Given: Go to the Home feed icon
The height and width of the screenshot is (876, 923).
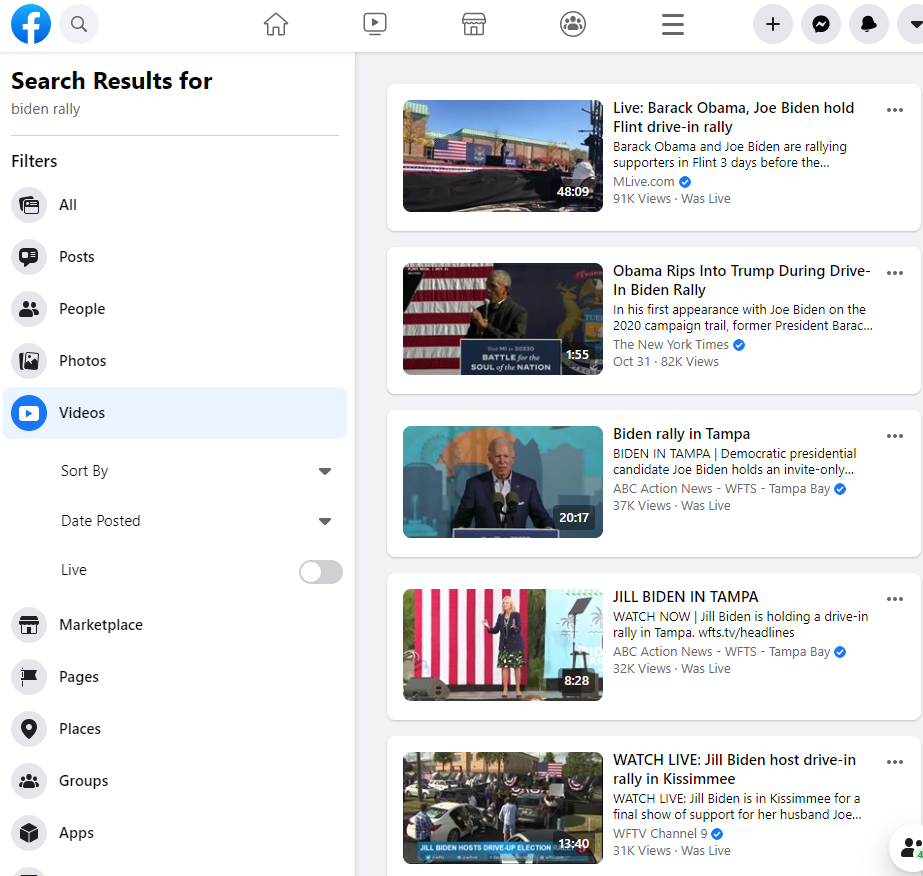Looking at the screenshot, I should (276, 25).
